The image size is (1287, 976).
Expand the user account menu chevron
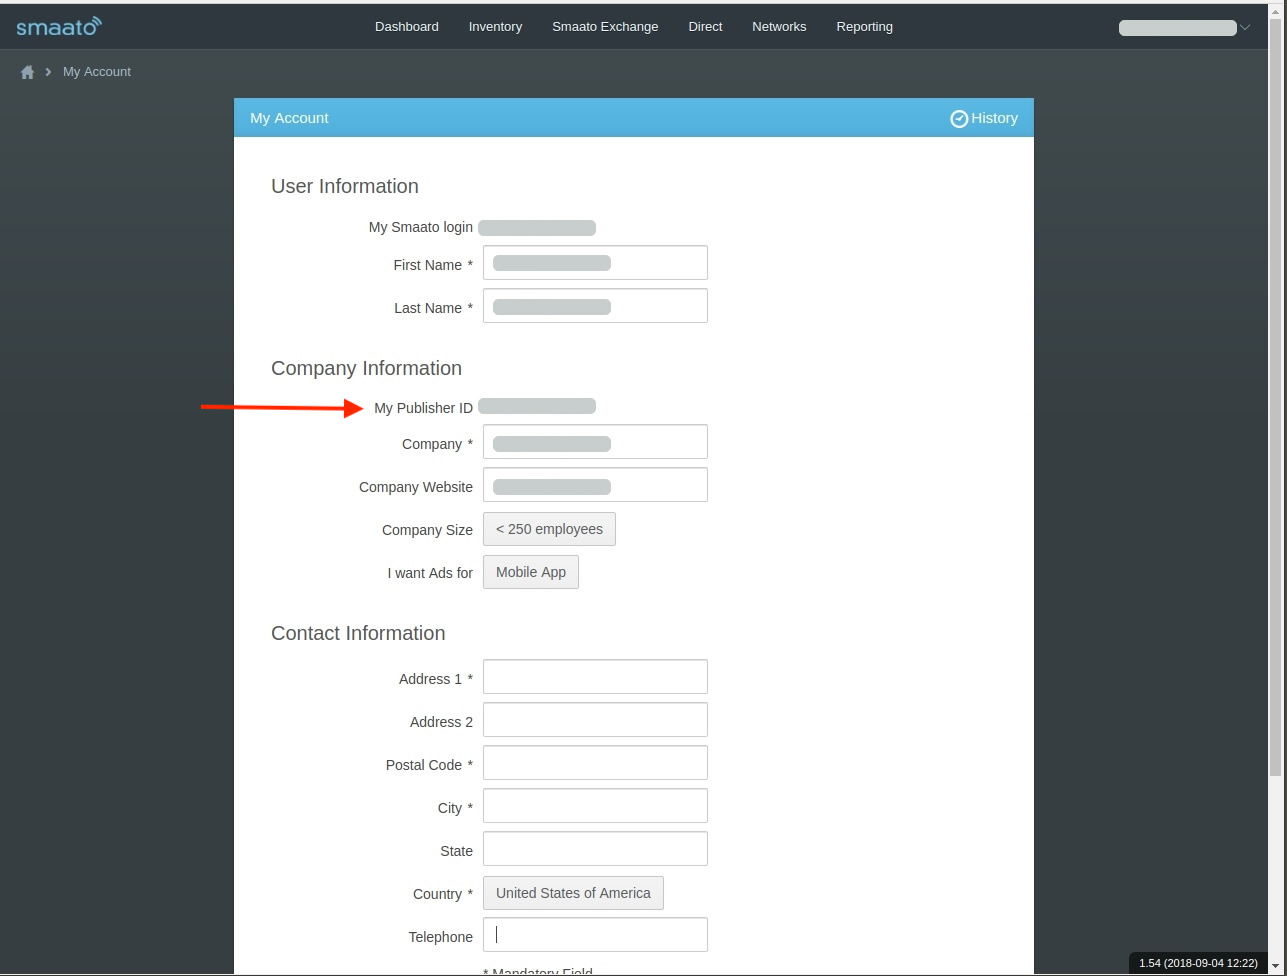pos(1245,28)
